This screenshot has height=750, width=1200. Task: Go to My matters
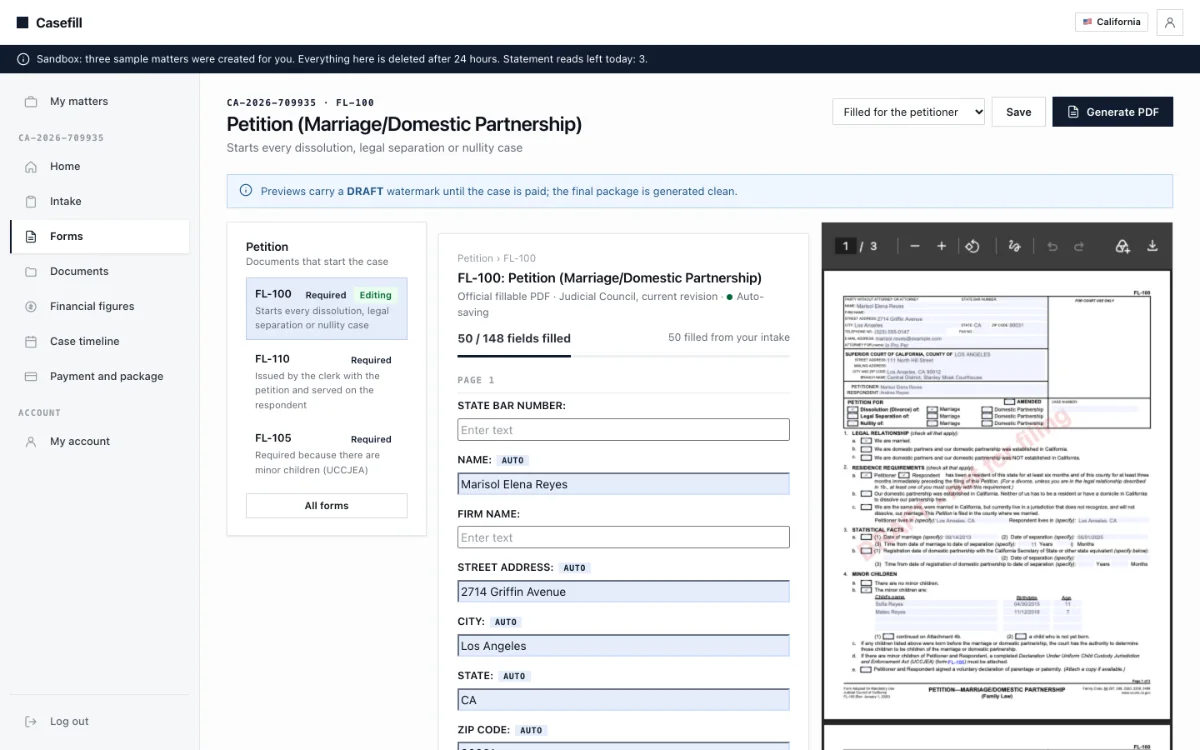[x=100, y=102]
